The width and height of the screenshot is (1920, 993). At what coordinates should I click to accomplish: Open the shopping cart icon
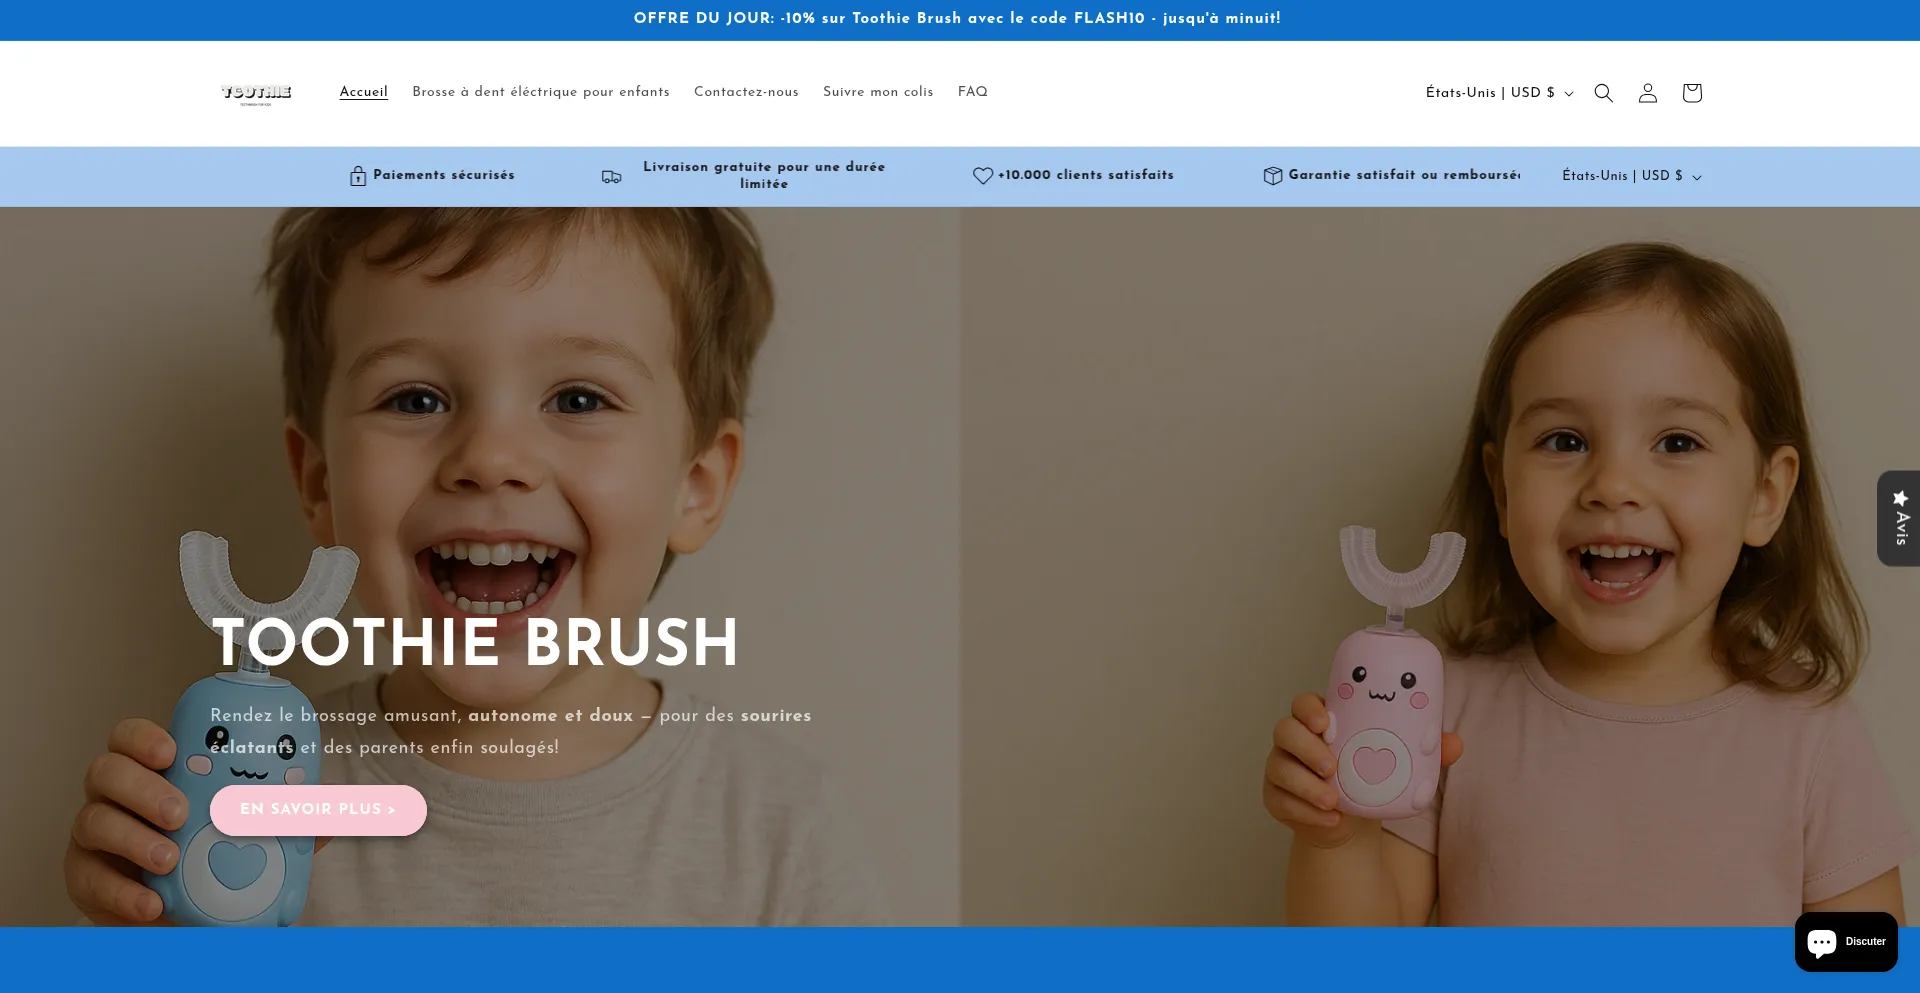(x=1691, y=93)
